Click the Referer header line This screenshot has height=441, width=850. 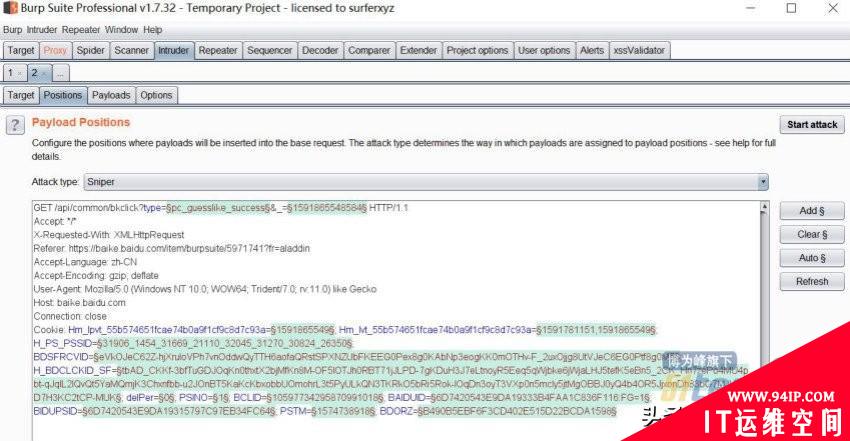172,249
